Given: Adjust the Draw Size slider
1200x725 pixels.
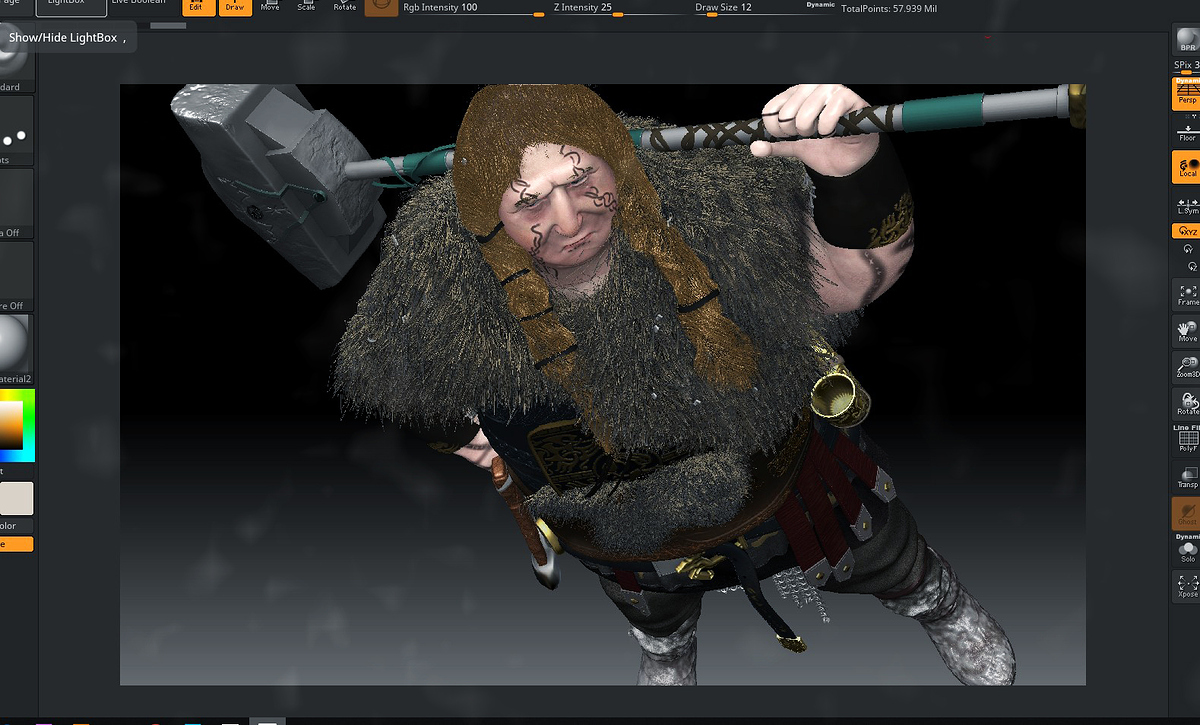Looking at the screenshot, I should [x=764, y=9].
